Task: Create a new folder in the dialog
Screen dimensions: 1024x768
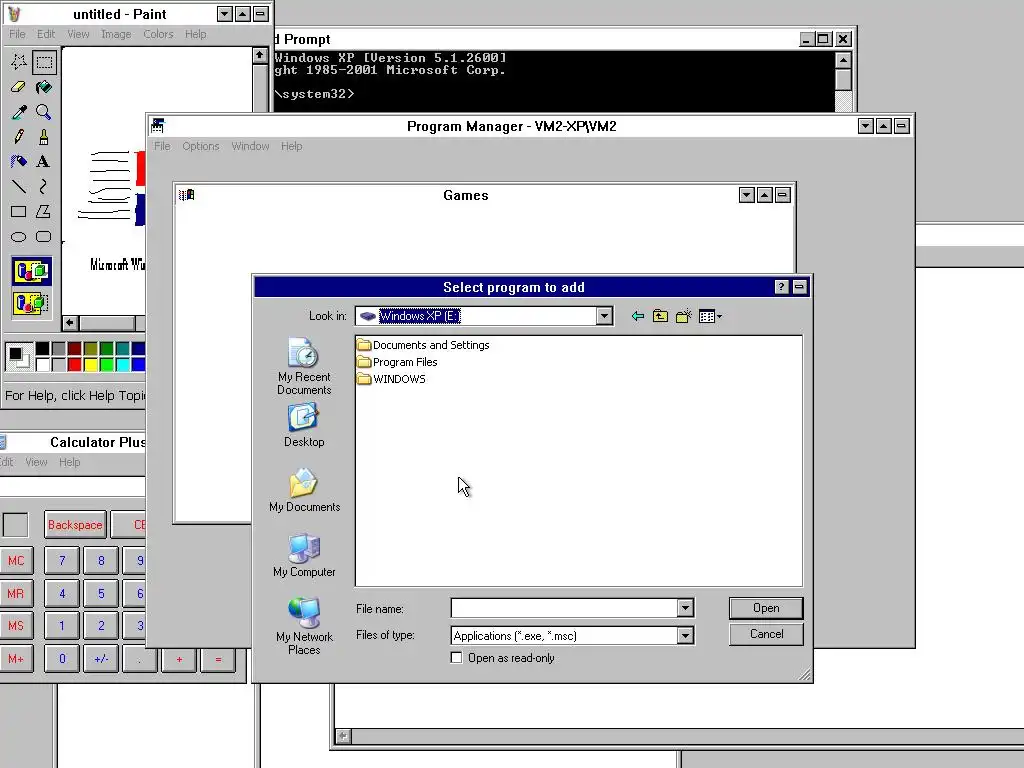Action: tap(684, 316)
